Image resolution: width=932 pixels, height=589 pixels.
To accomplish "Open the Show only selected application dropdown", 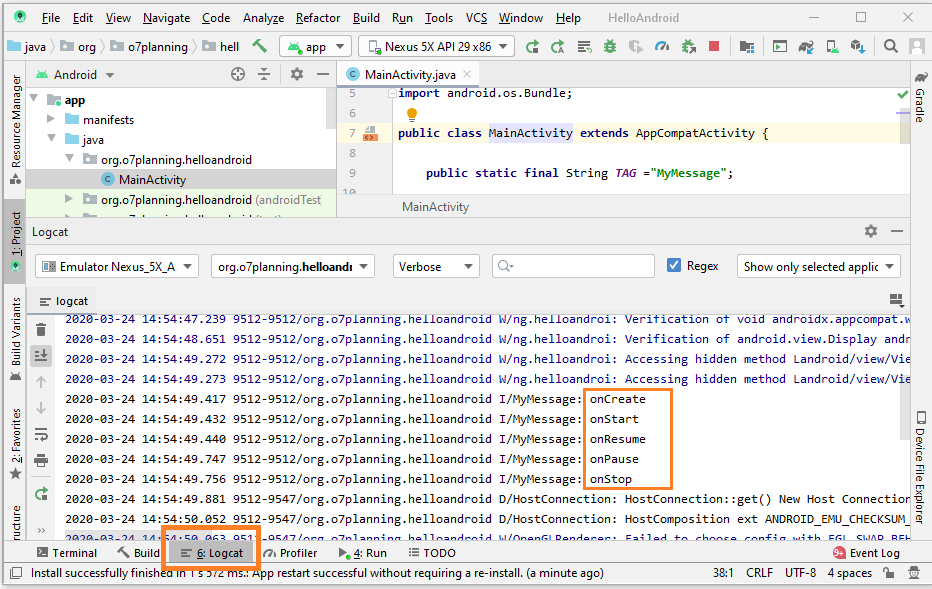I will tap(818, 266).
